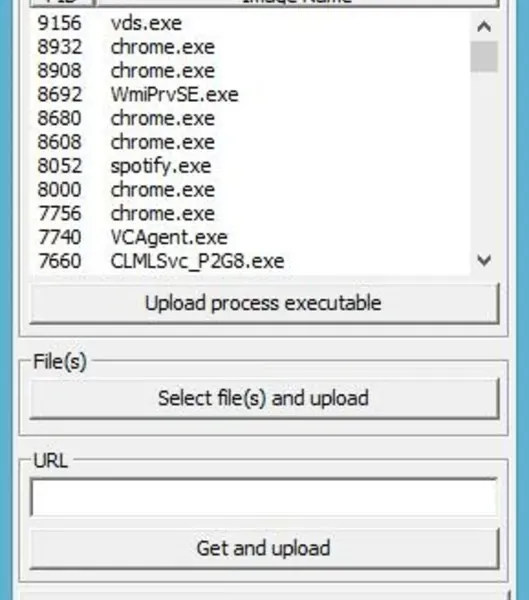Click the scroll down arrow in process list
This screenshot has height=600, width=529.
[x=484, y=261]
